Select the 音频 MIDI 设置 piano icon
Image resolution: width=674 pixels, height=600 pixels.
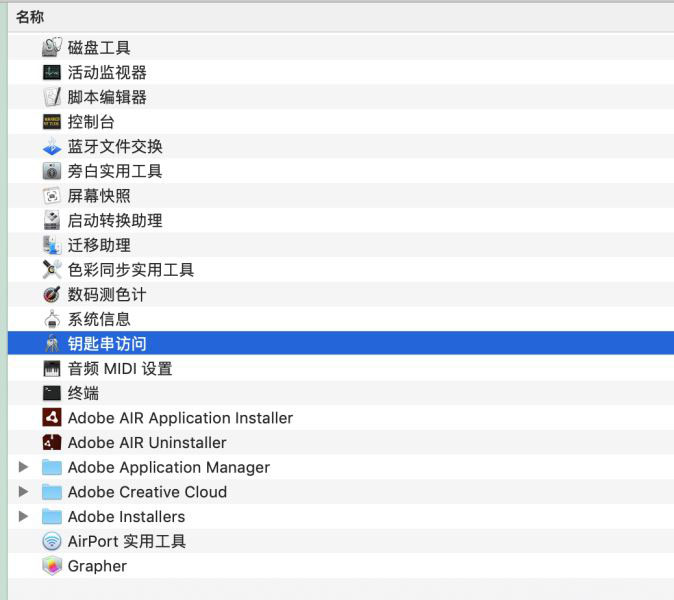(52, 368)
